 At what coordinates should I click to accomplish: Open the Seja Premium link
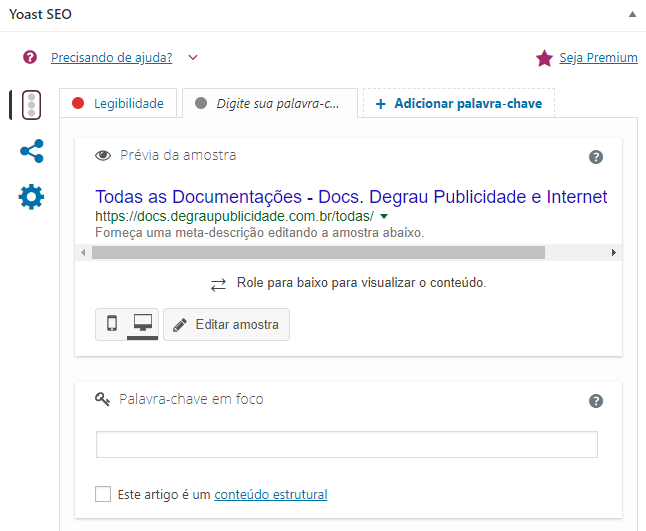[x=598, y=58]
